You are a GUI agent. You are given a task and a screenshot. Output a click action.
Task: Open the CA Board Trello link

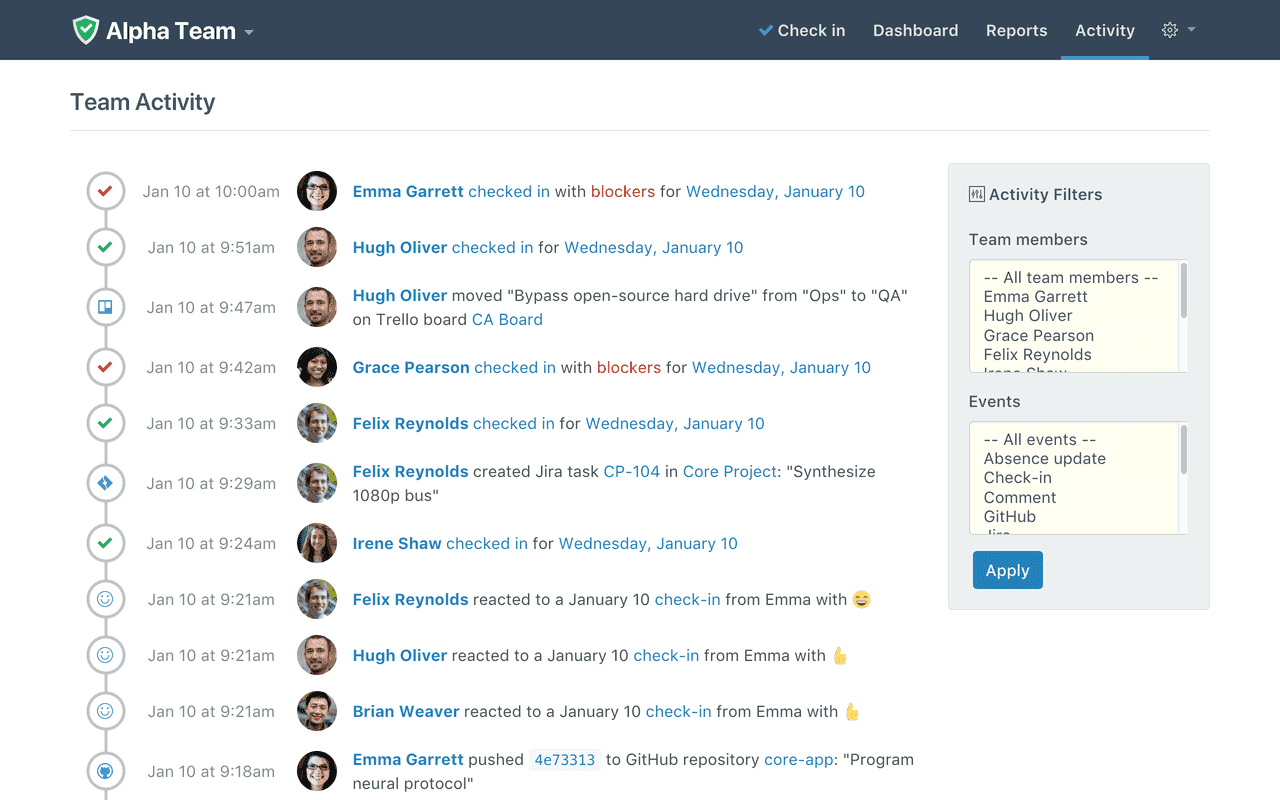click(507, 319)
